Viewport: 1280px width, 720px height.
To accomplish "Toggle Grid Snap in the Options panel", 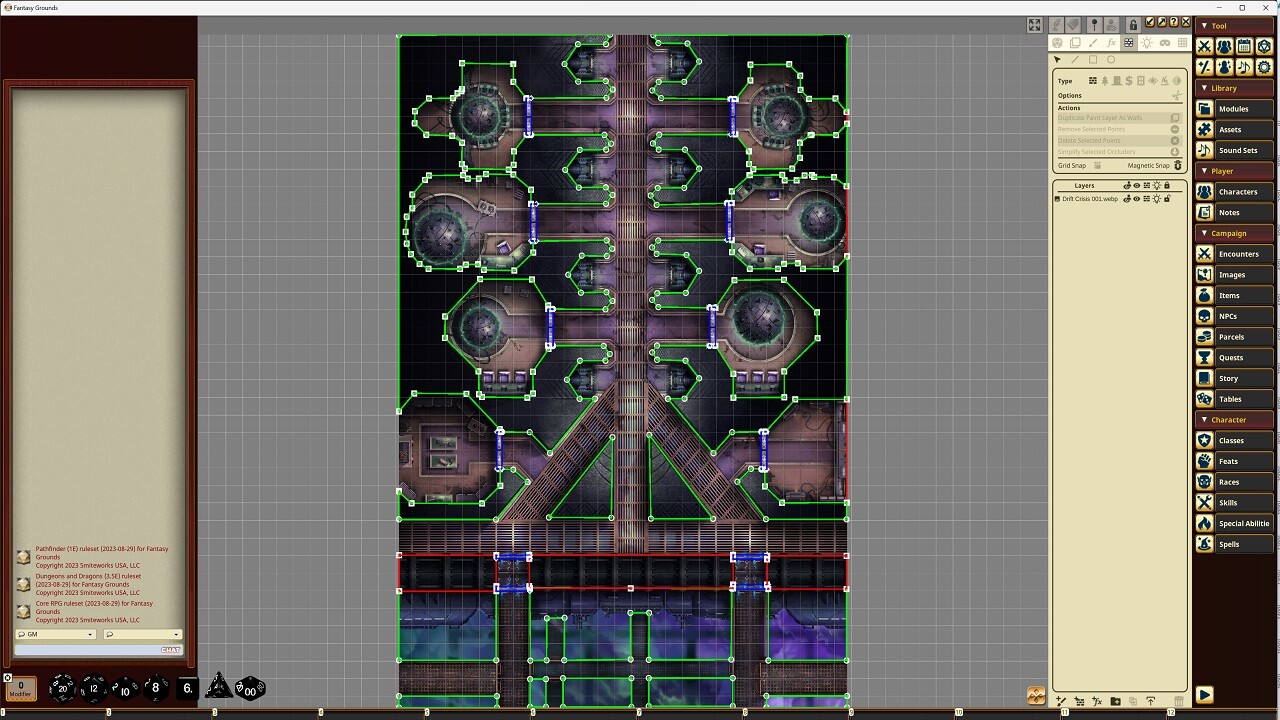I will tap(1098, 165).
